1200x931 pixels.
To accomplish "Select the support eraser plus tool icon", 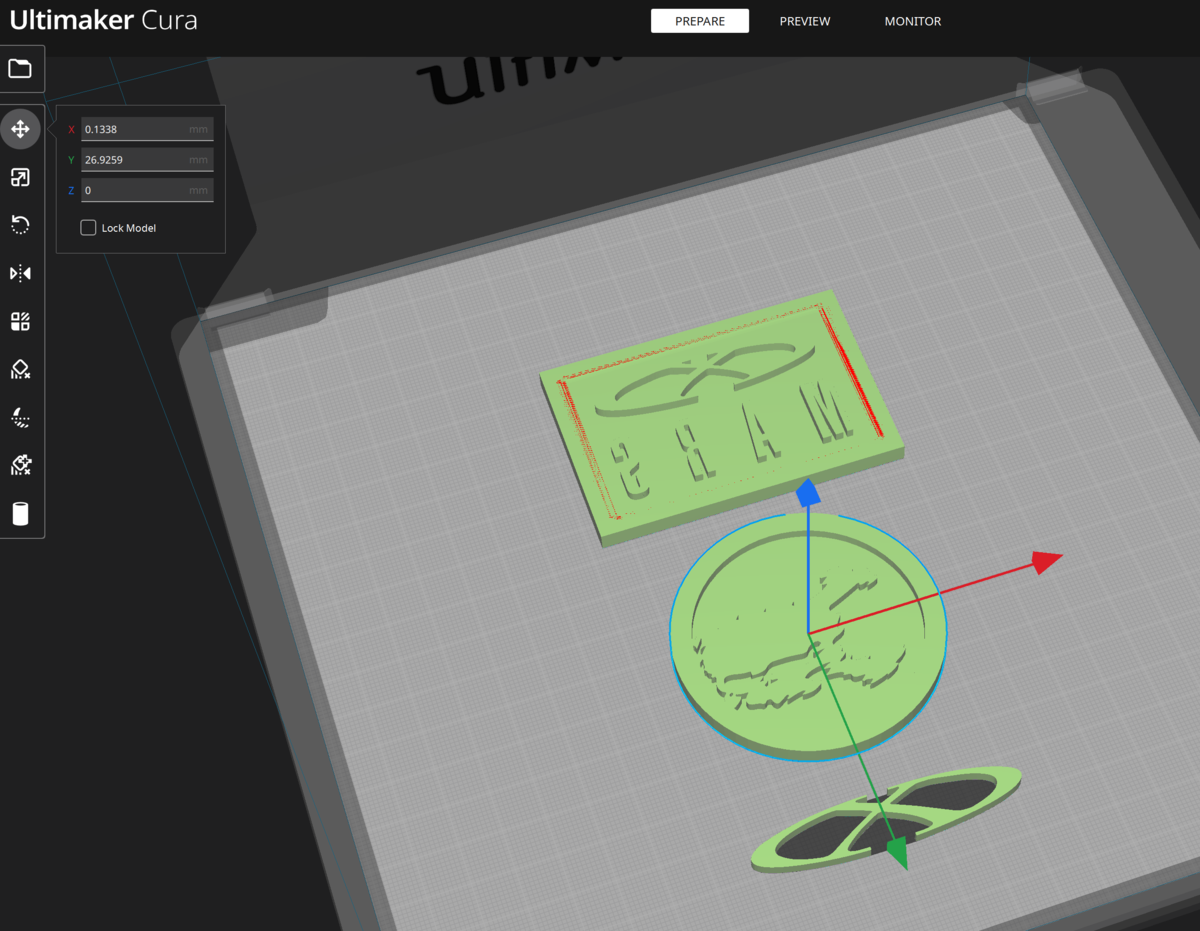I will (x=20, y=465).
